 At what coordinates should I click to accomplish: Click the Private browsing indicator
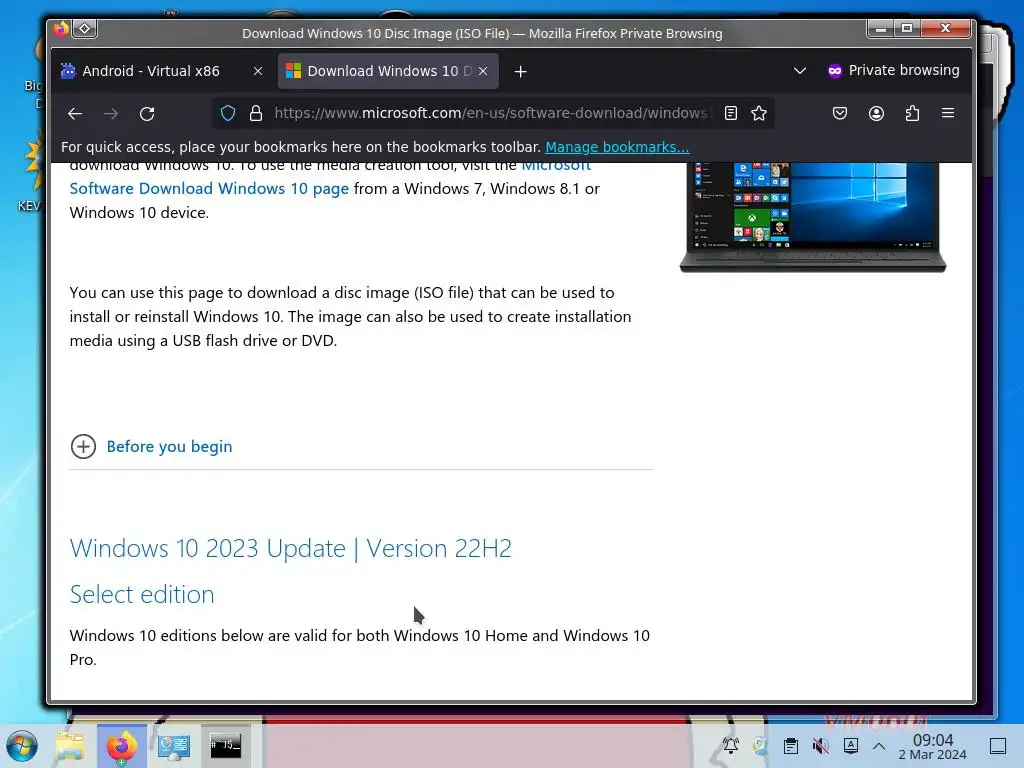893,71
